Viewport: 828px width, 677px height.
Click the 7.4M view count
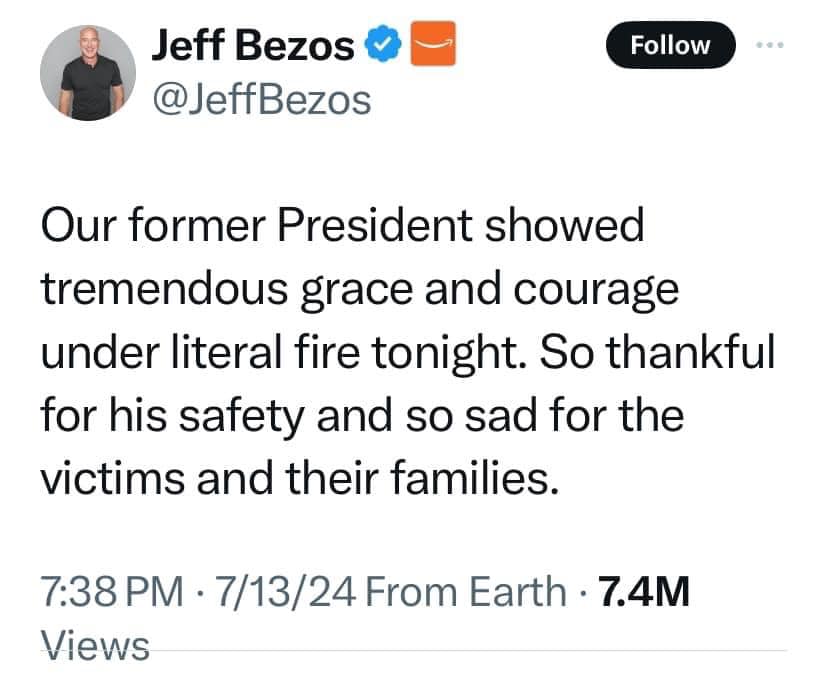pos(642,592)
